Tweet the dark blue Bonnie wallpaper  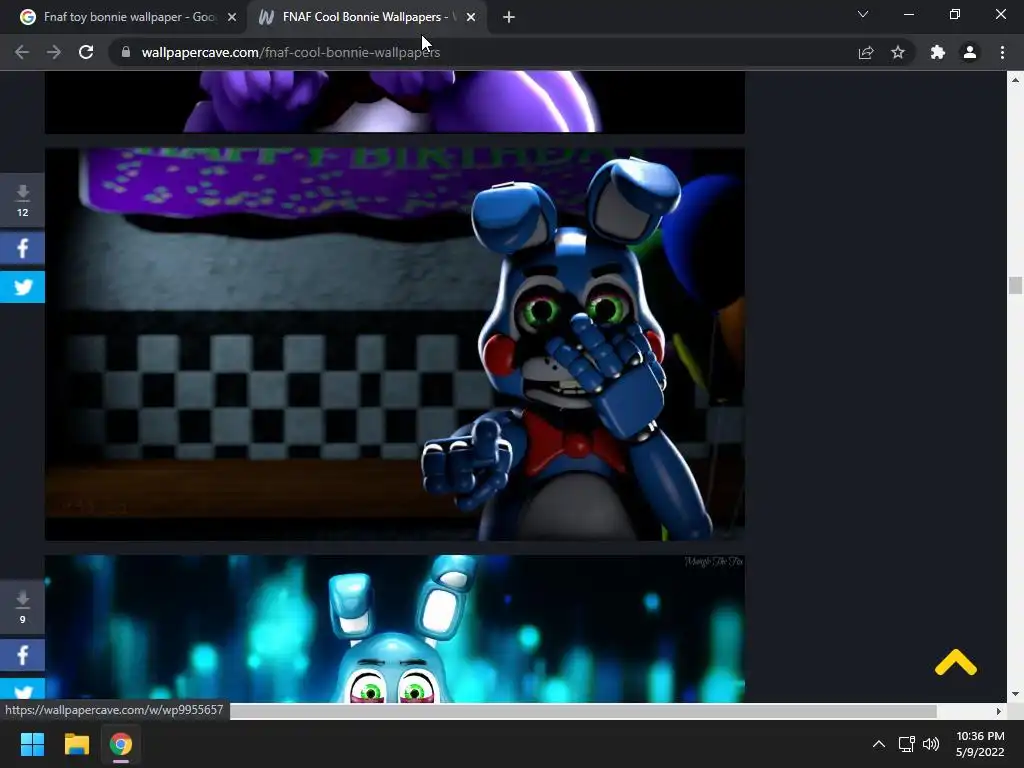pyautogui.click(x=22, y=287)
